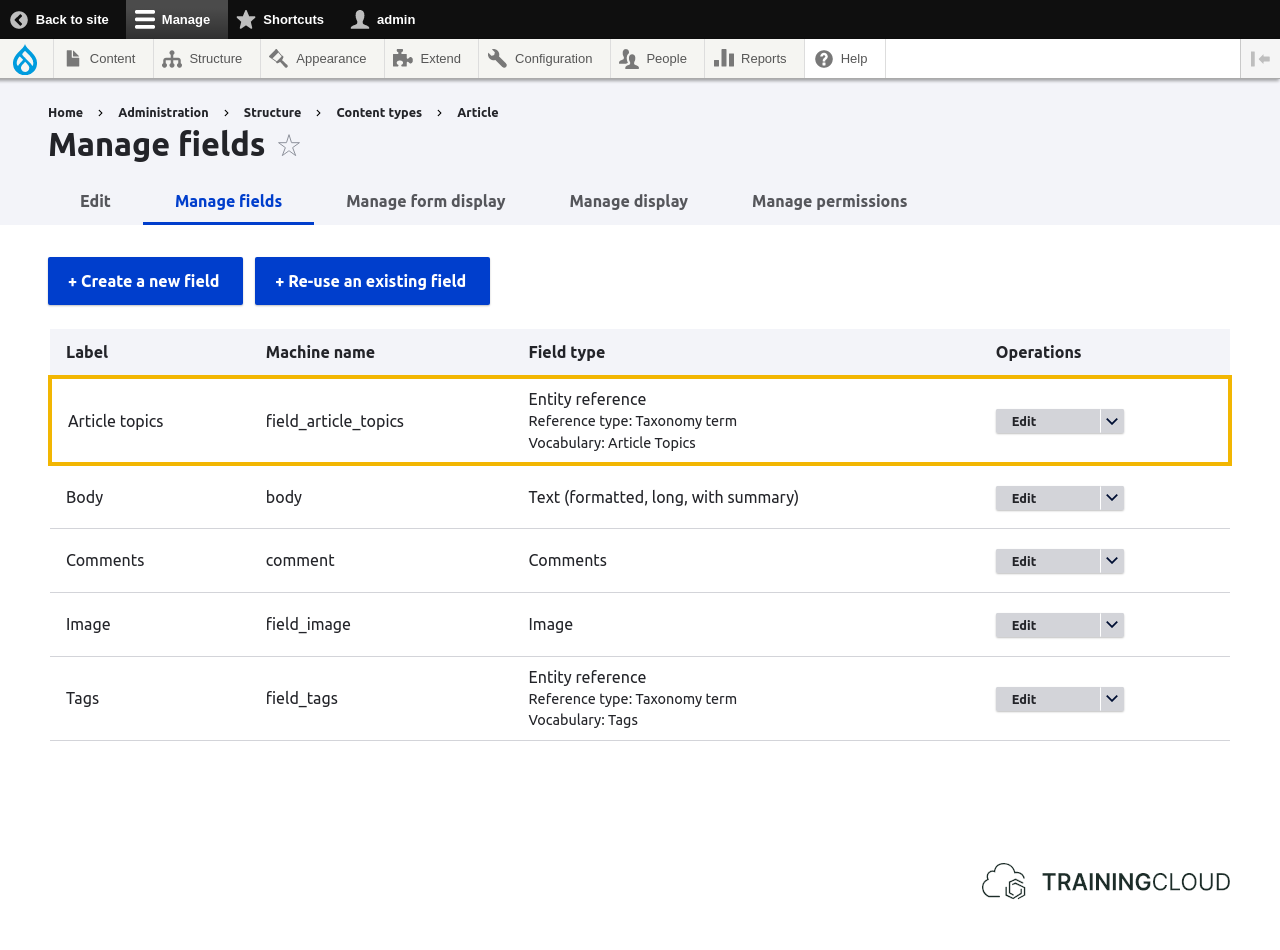Open the Configuration admin menu
Image resolution: width=1280 pixels, height=950 pixels.
click(x=544, y=59)
